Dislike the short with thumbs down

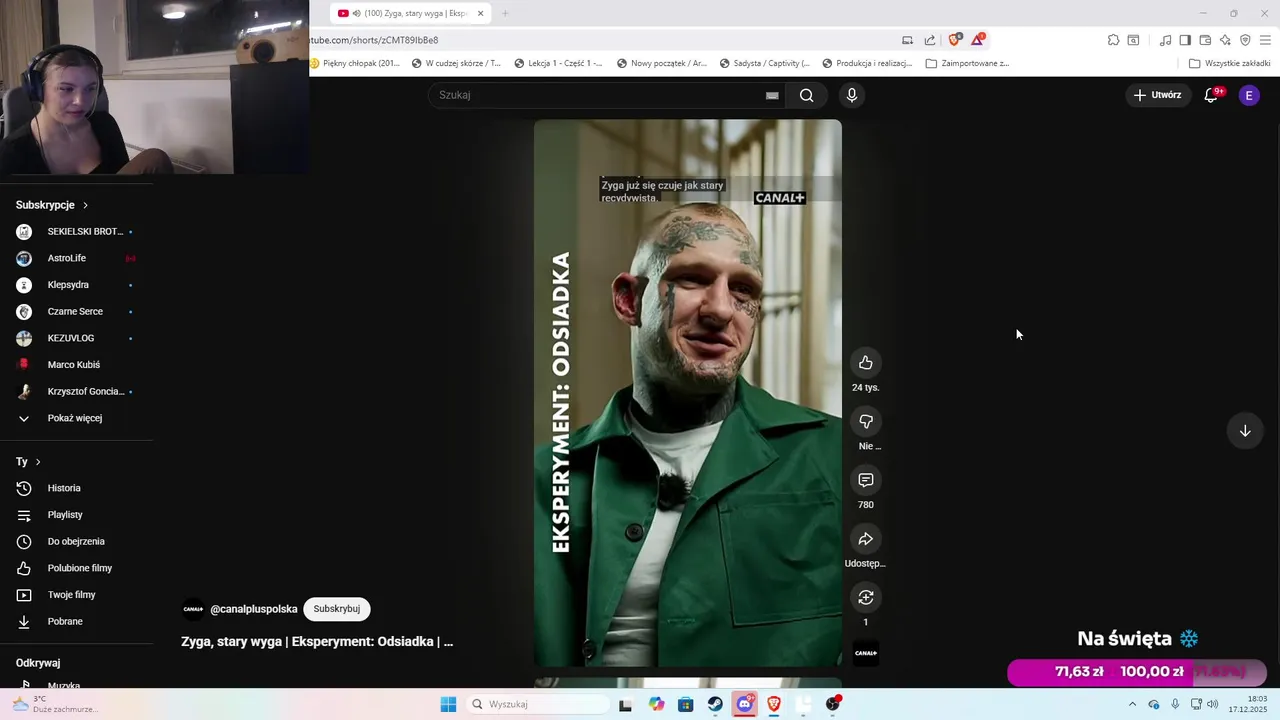pyautogui.click(x=866, y=421)
